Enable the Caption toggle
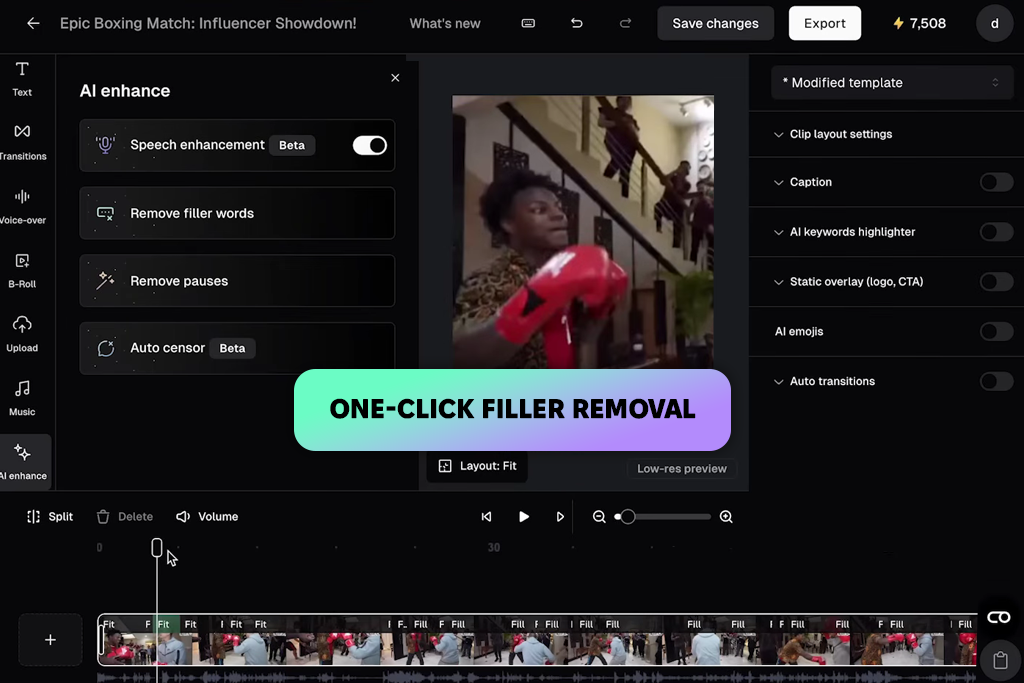This screenshot has width=1024, height=683. pos(997,182)
